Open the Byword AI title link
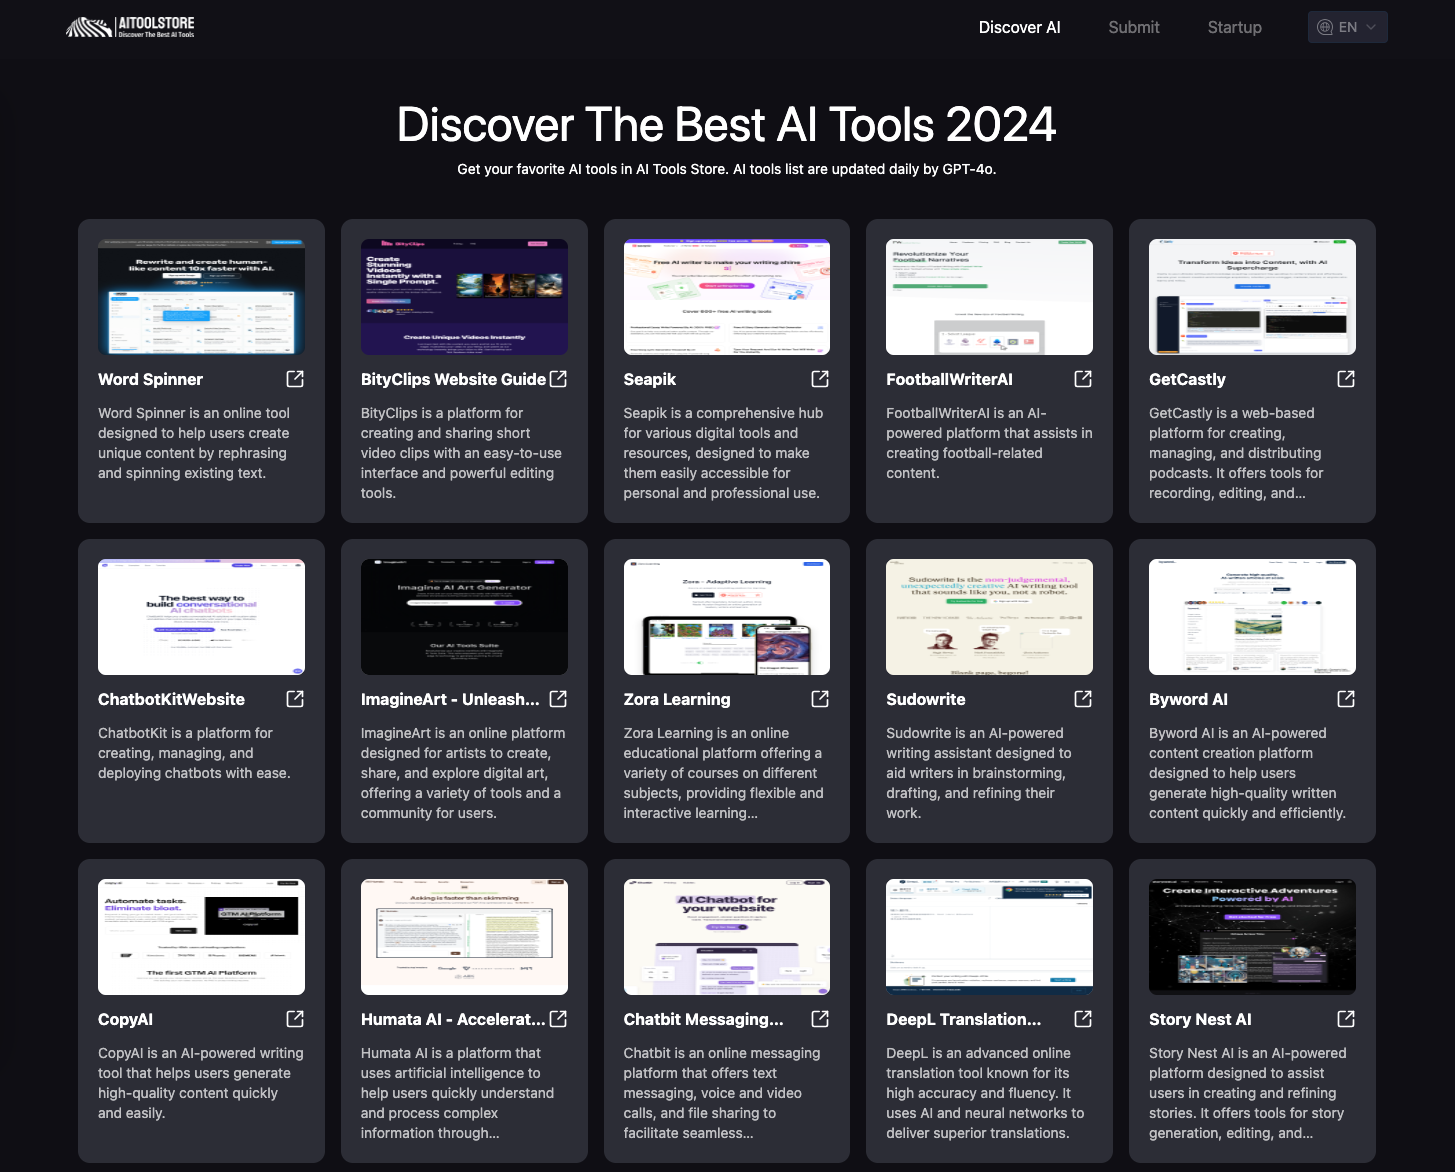 tap(1188, 699)
